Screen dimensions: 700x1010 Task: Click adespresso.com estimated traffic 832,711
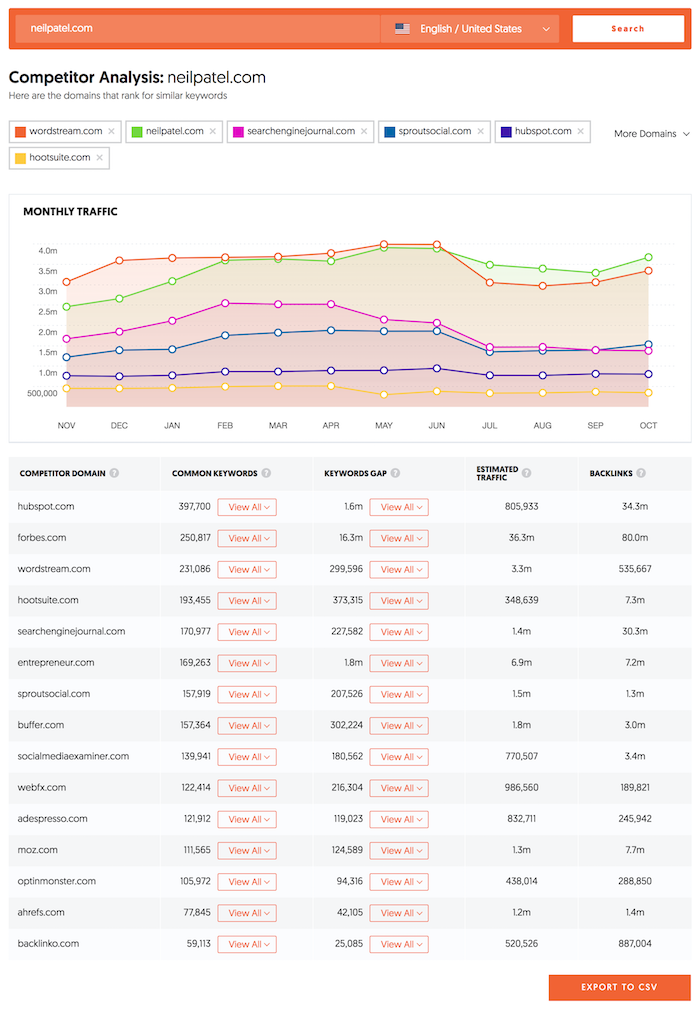click(x=522, y=819)
